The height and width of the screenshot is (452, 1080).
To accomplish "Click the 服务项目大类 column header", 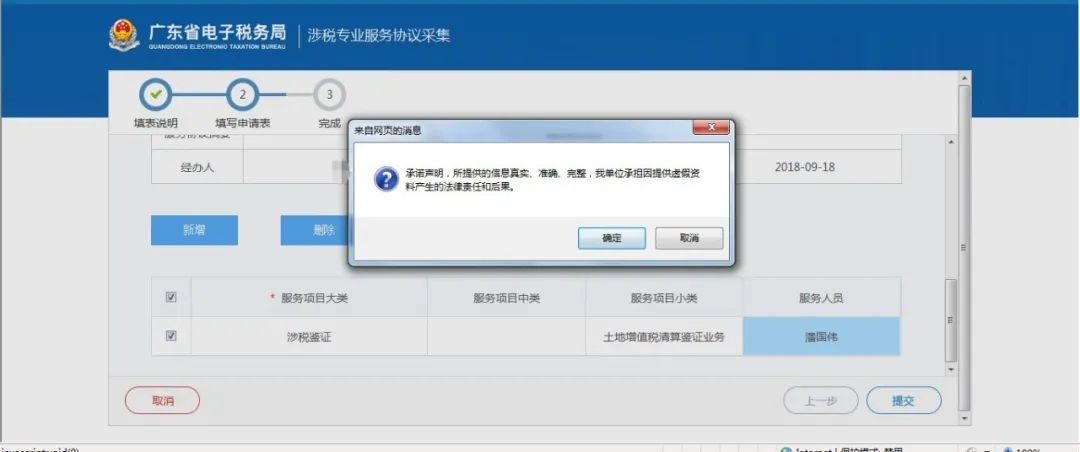I will pos(309,298).
